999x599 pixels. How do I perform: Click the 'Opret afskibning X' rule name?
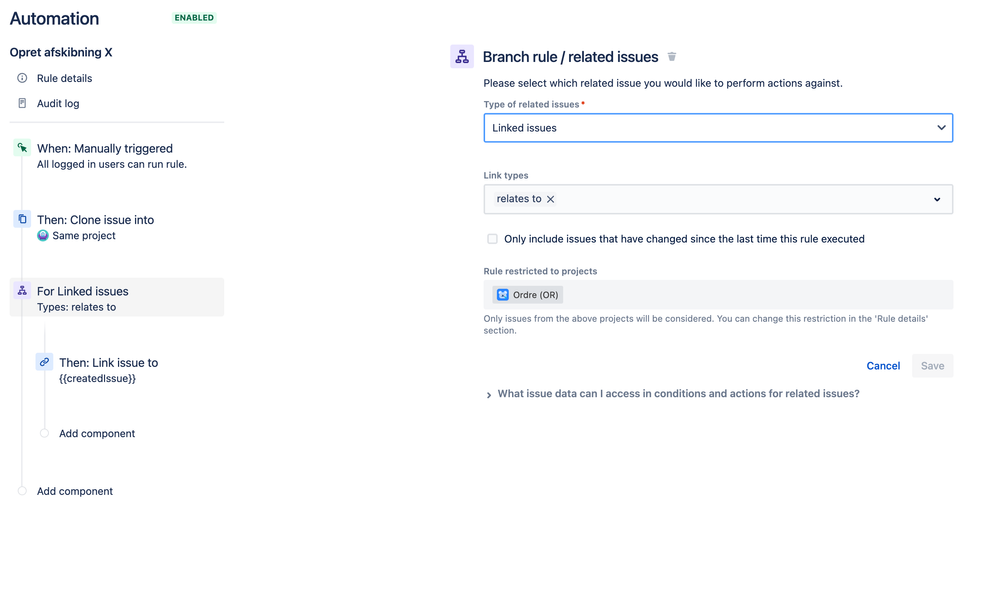(61, 52)
